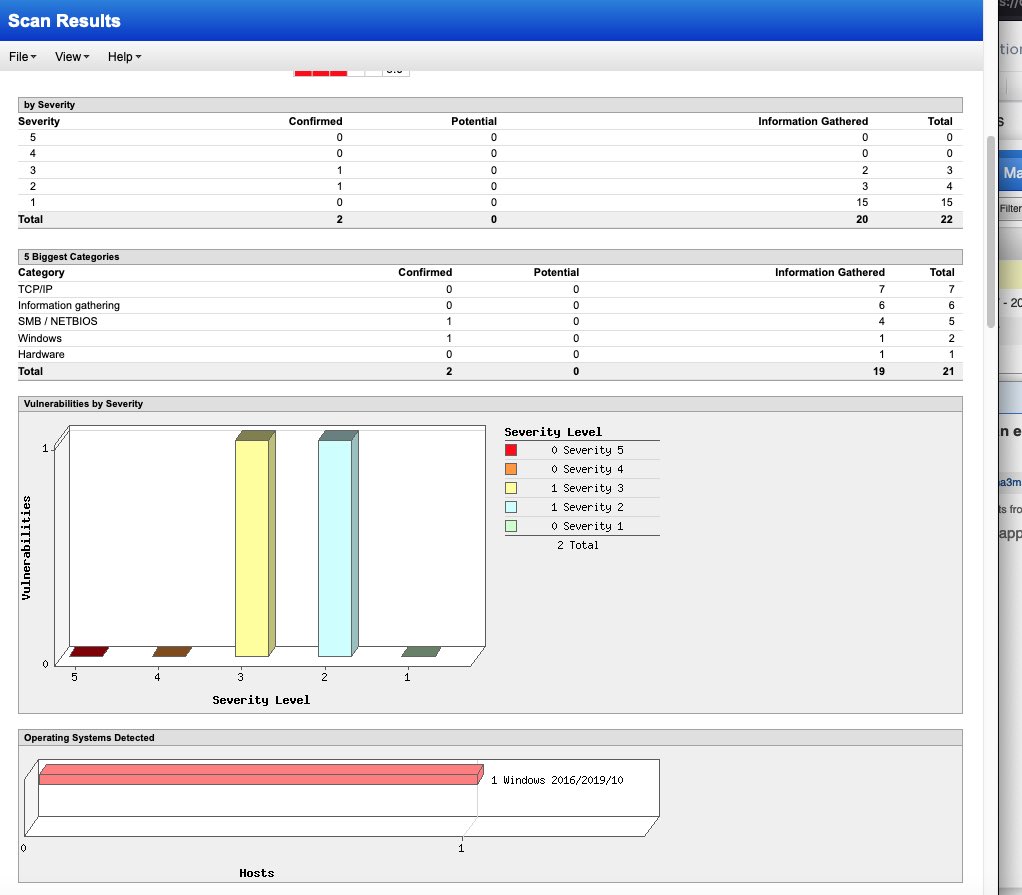Click the 'Hosts' axis label
The width and height of the screenshot is (1022, 895).
pos(257,873)
